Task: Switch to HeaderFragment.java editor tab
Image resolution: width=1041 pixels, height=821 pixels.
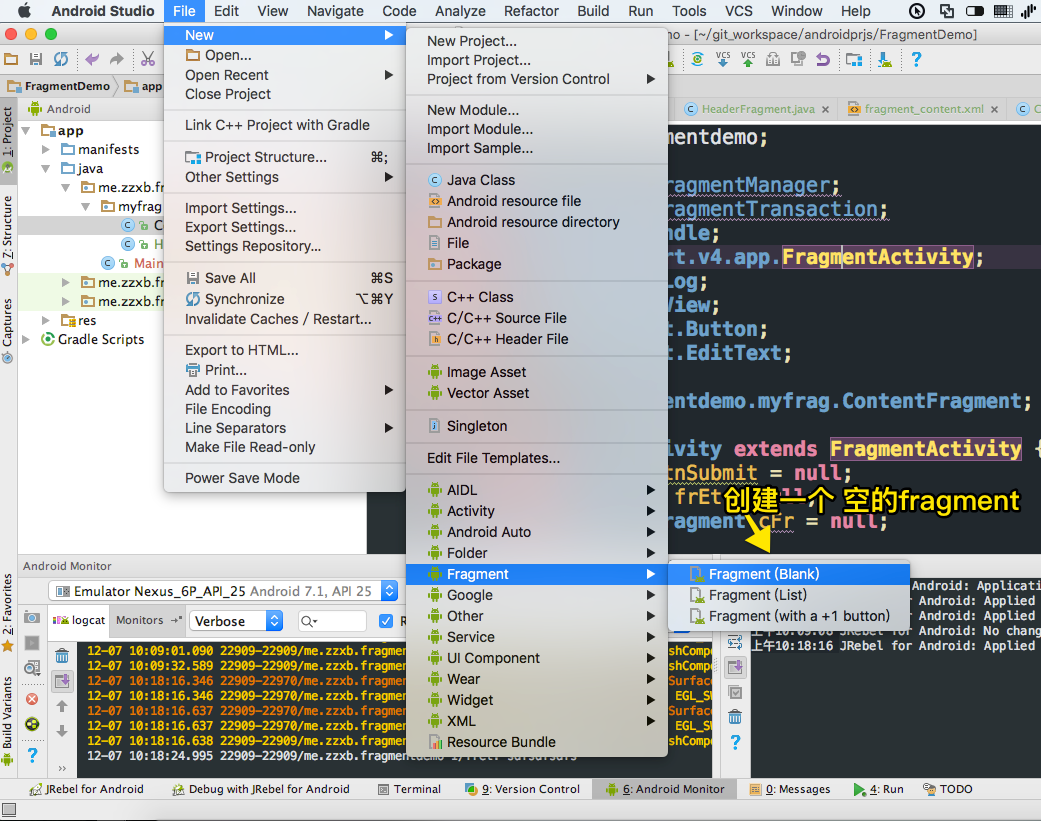Action: click(758, 109)
